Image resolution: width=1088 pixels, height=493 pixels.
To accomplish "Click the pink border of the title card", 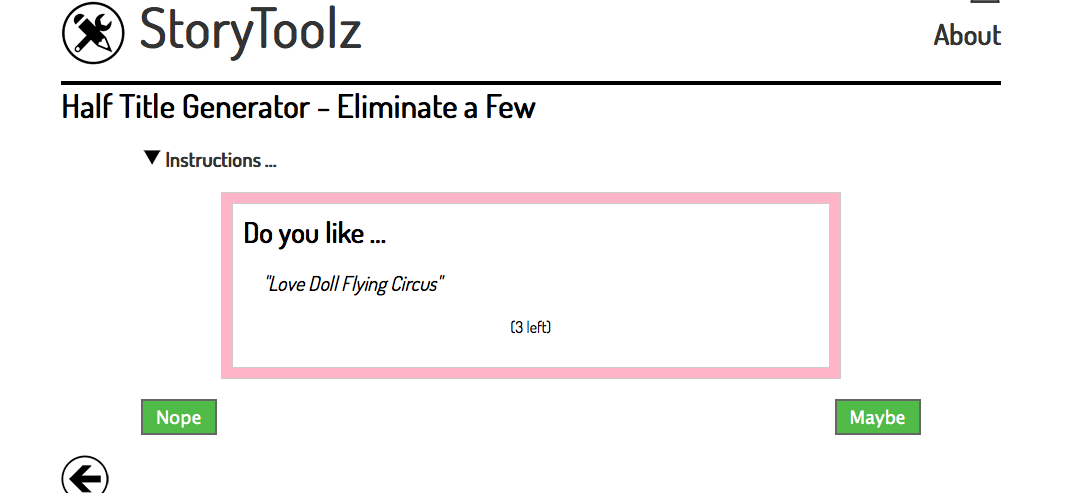I will [531, 199].
